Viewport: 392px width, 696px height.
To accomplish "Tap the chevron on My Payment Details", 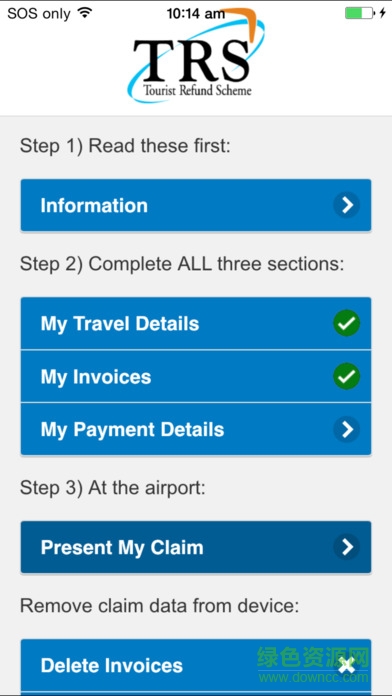I will [x=346, y=429].
